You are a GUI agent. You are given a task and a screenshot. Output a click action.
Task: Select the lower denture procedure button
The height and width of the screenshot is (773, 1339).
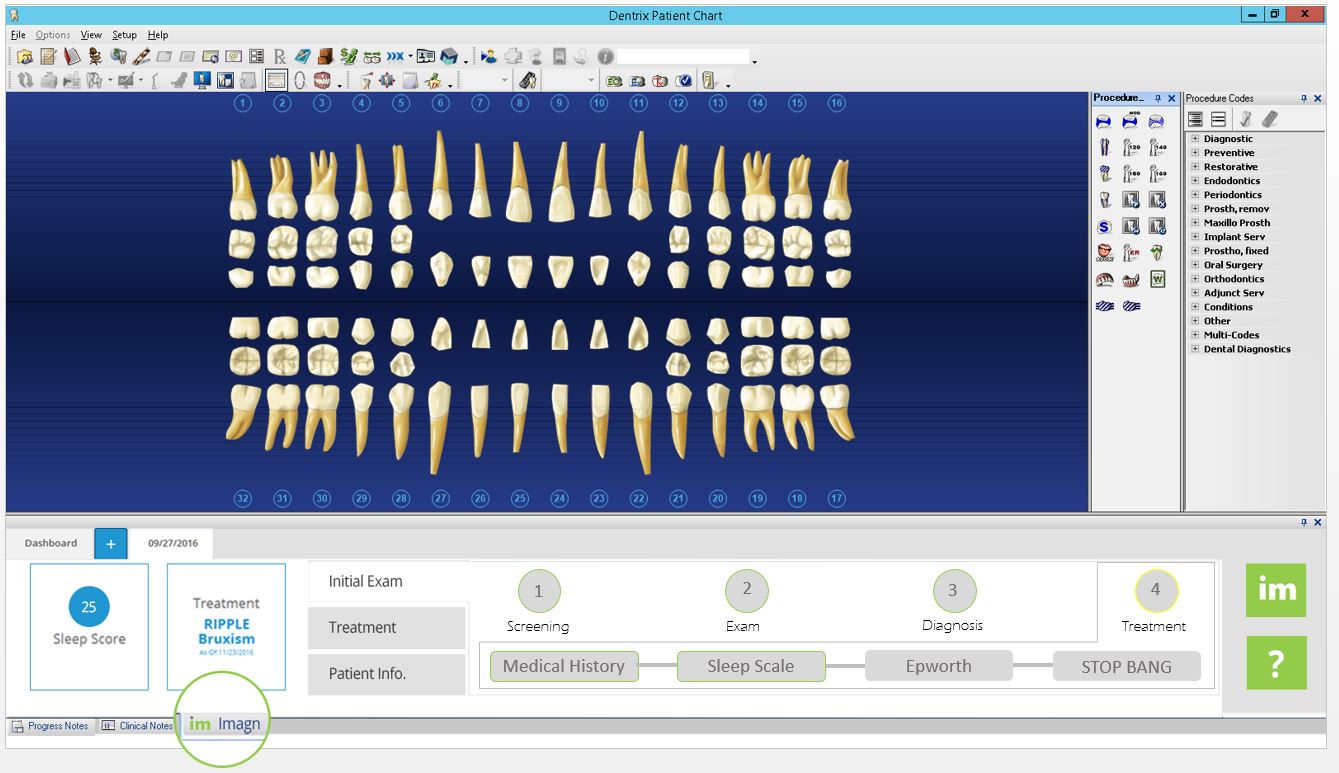pyautogui.click(x=1131, y=280)
